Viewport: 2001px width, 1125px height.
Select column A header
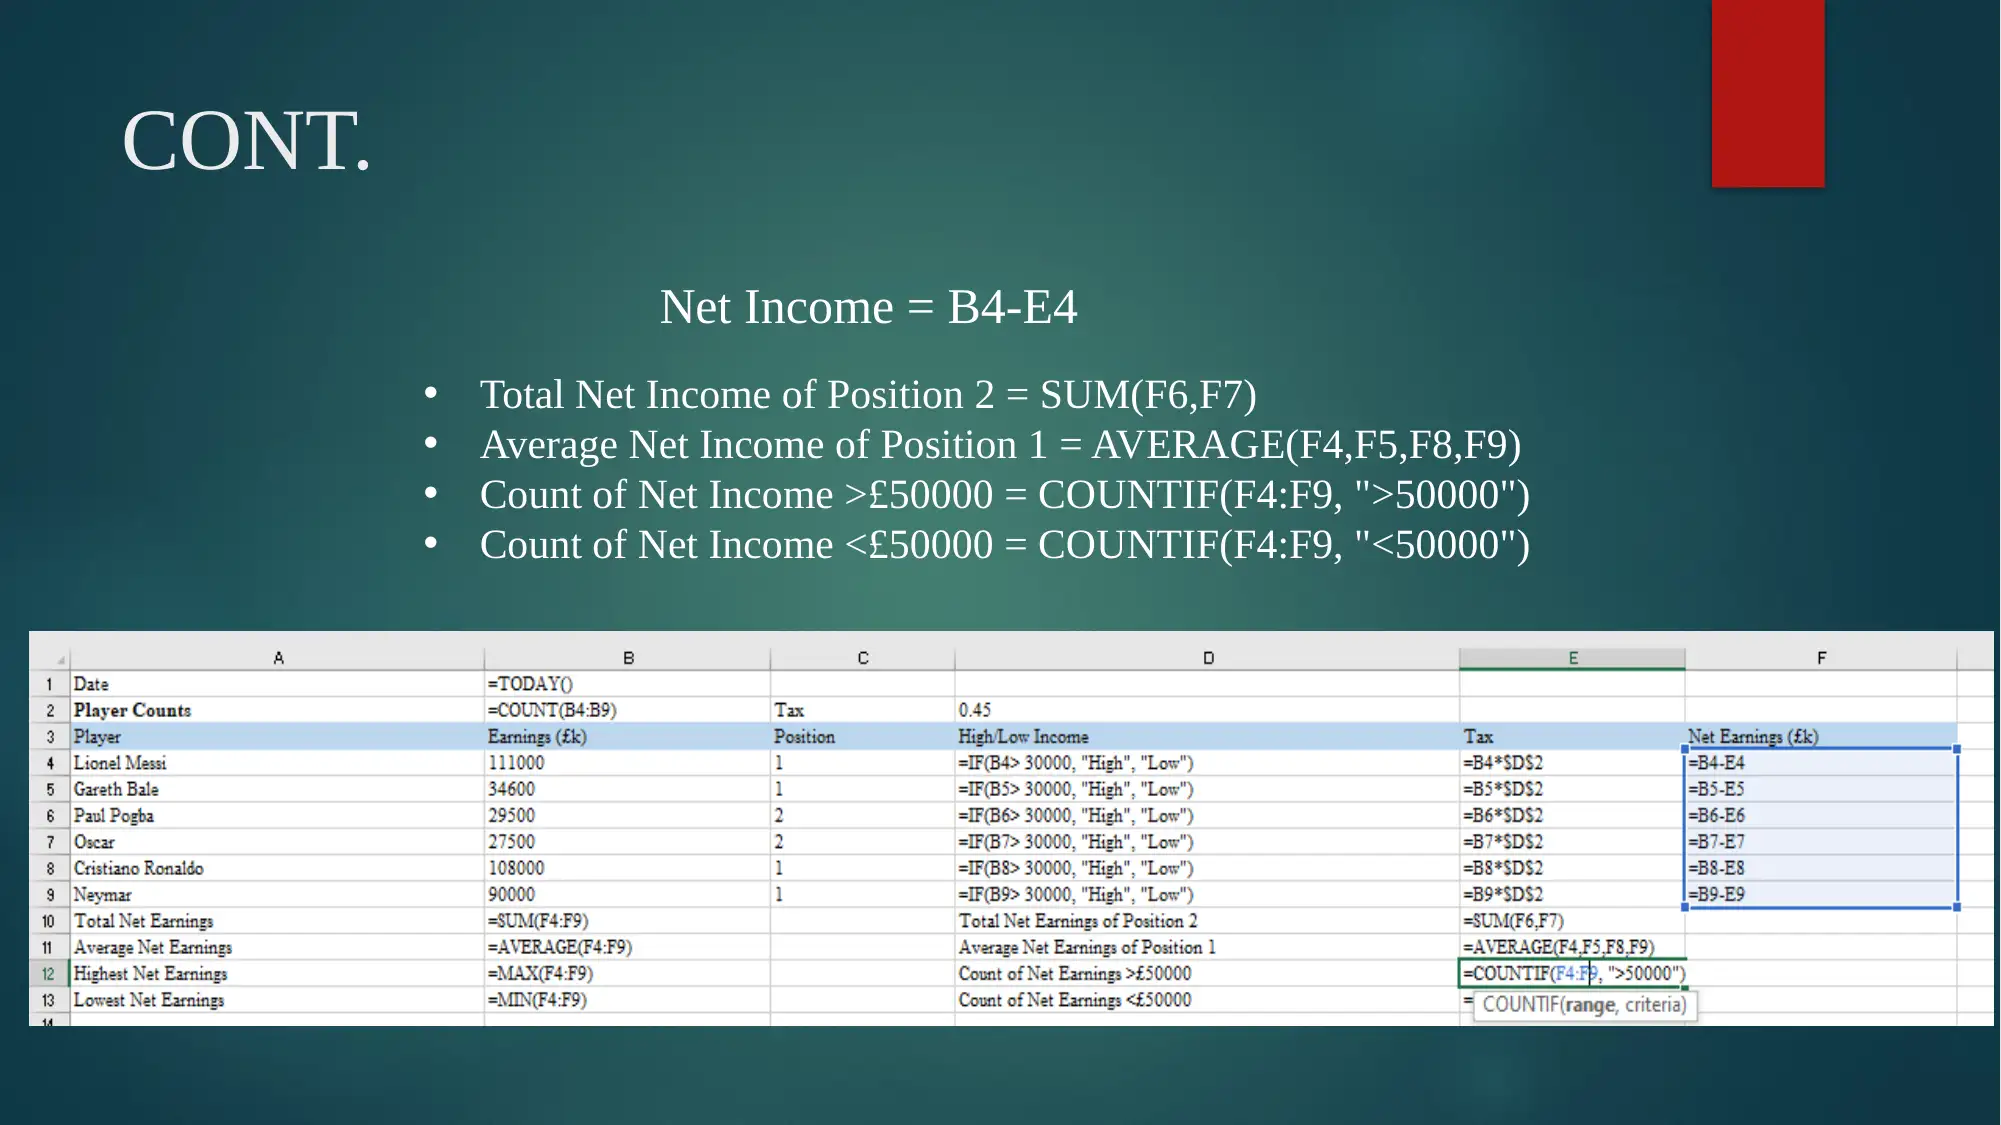278,658
